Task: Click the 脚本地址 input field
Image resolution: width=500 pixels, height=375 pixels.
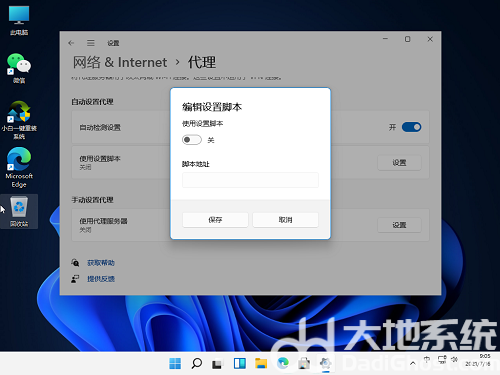Action: click(x=250, y=180)
